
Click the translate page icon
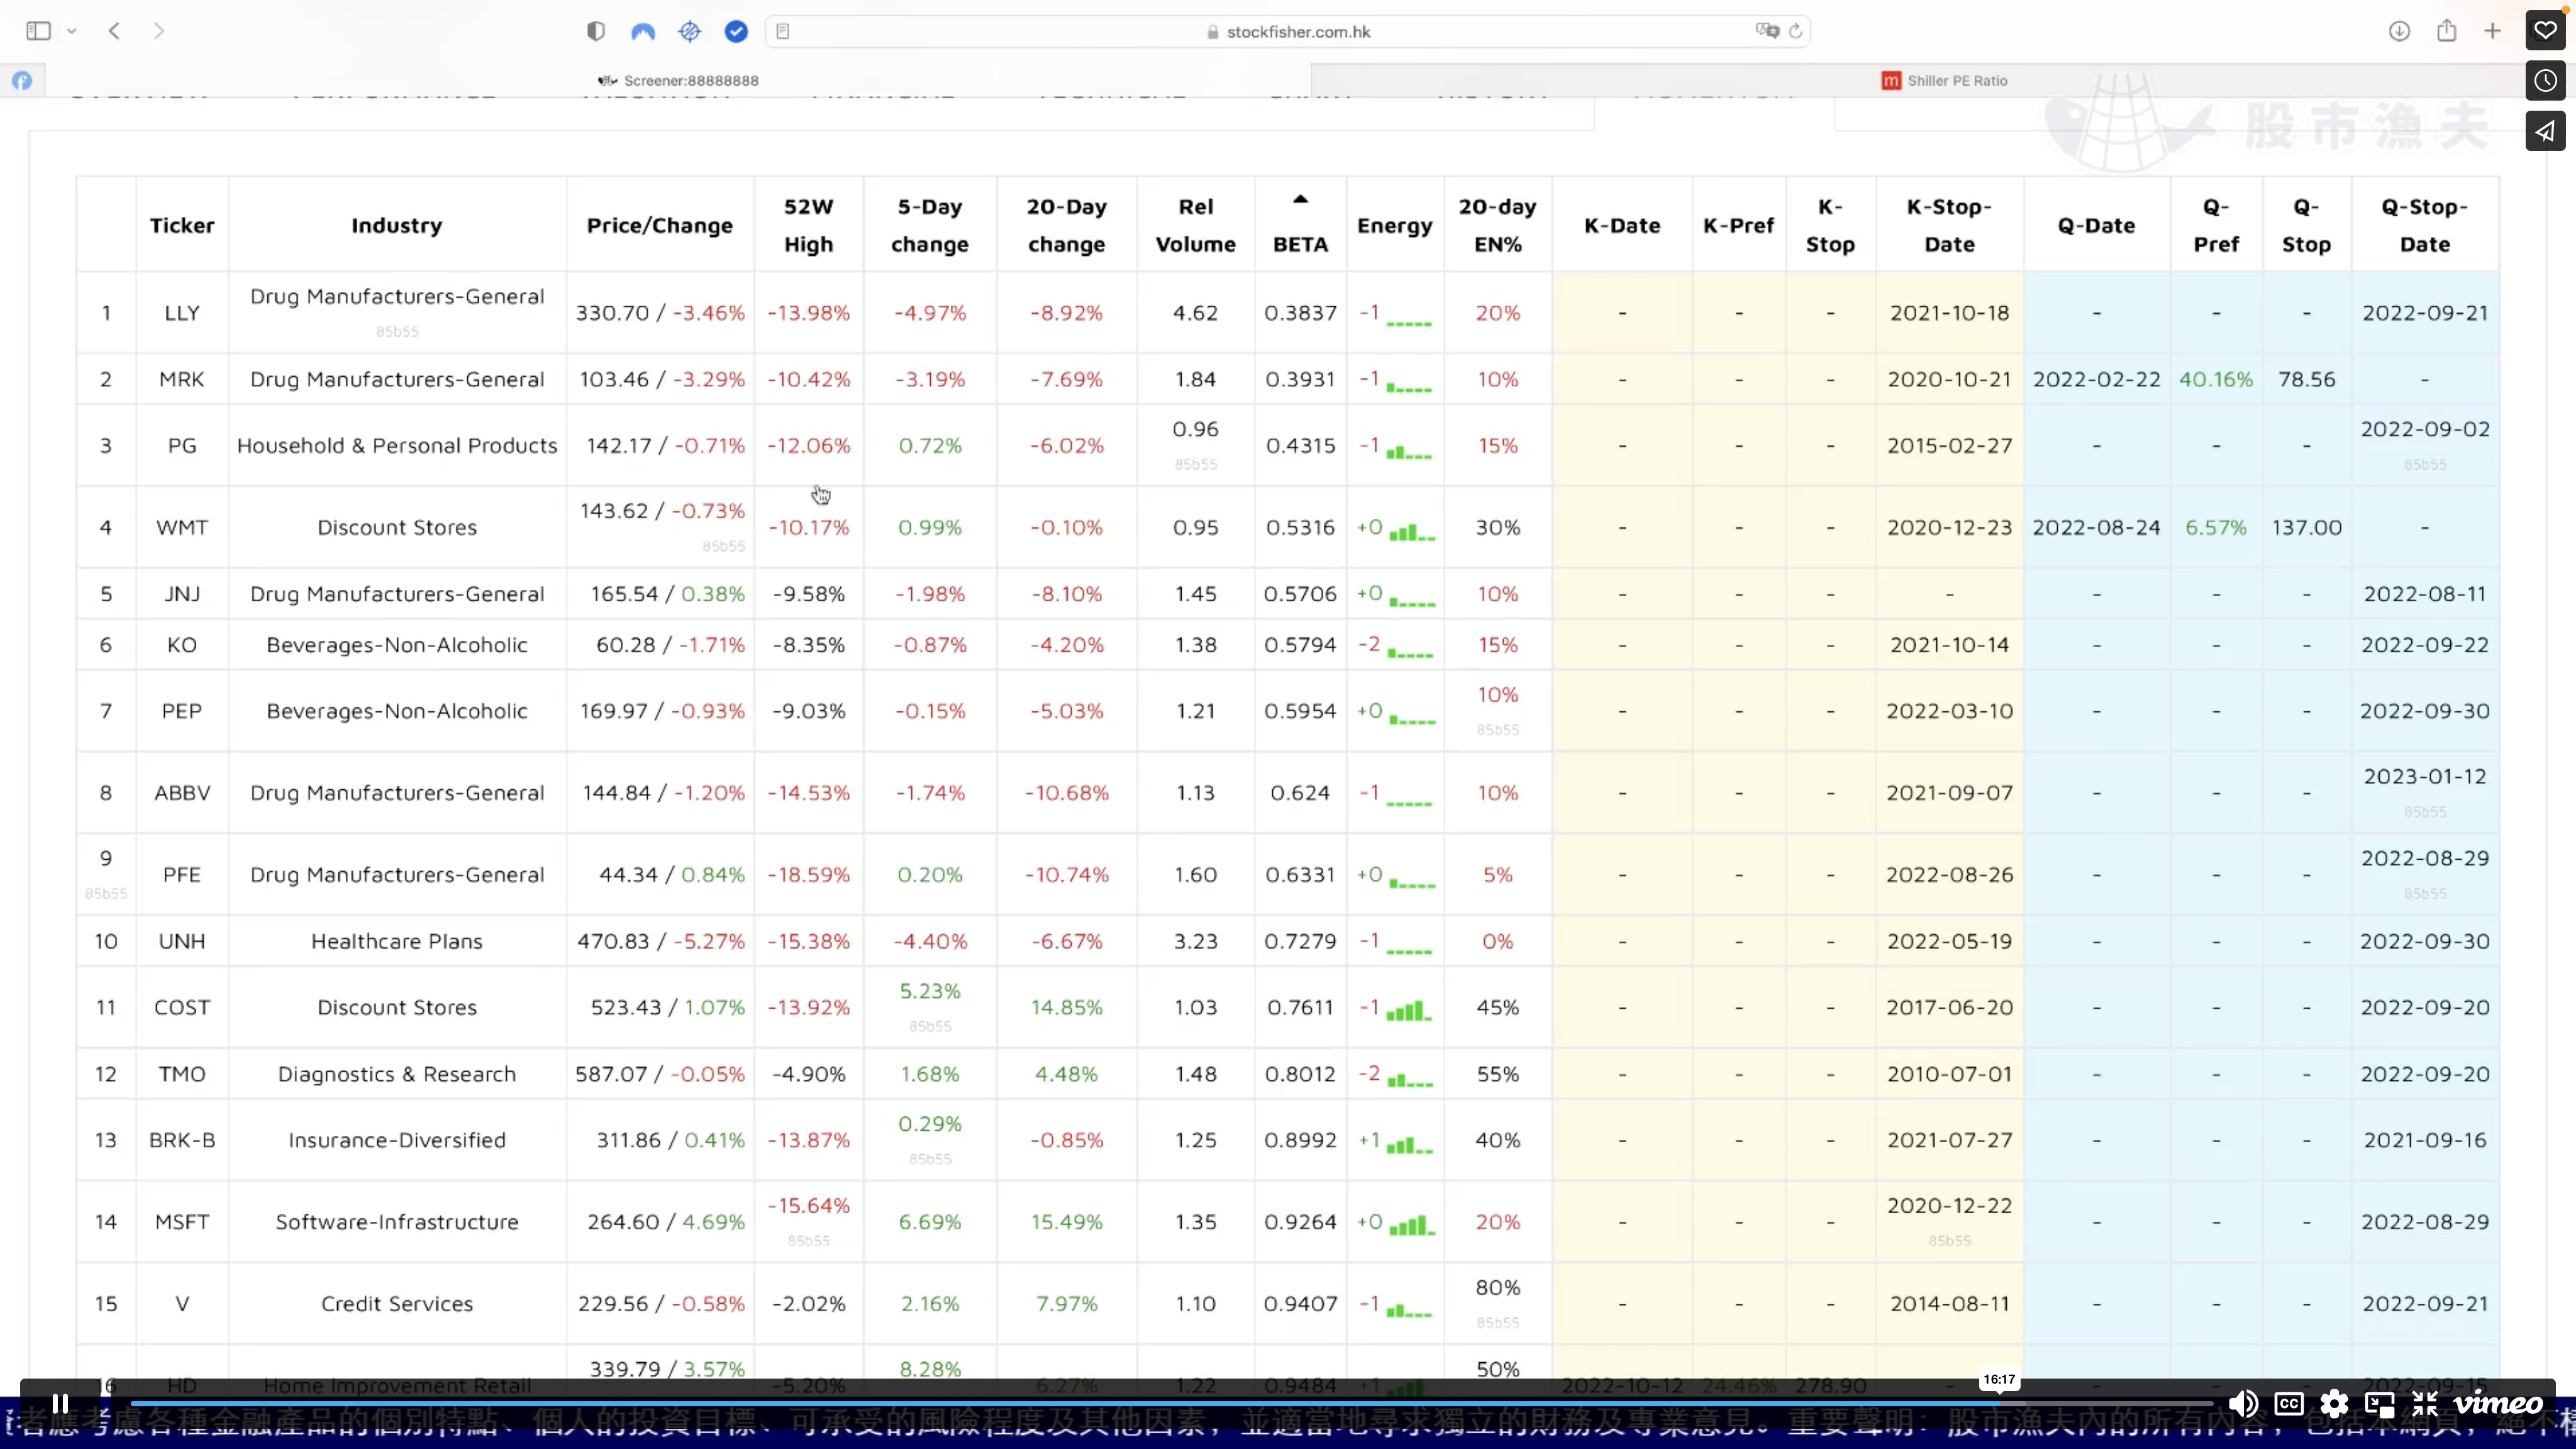tap(1767, 31)
